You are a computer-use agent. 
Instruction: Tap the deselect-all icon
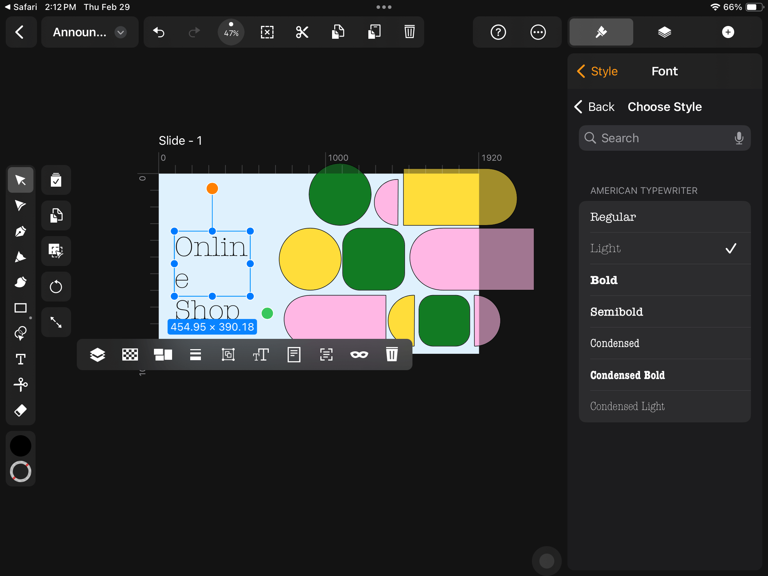click(267, 32)
